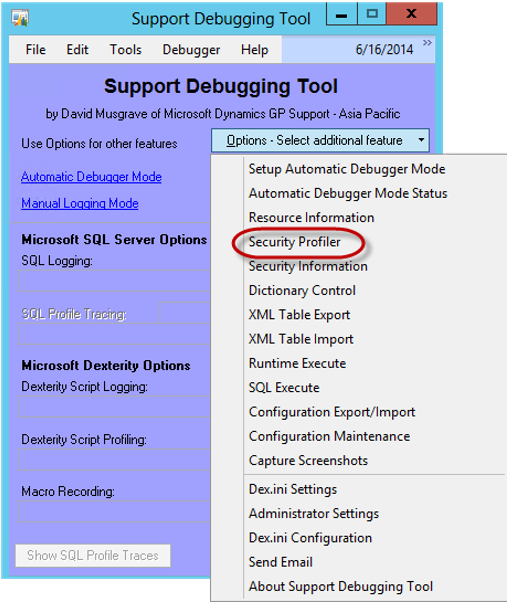Open the Help menu
Viewport: 511px width, 607px height.
click(x=254, y=50)
